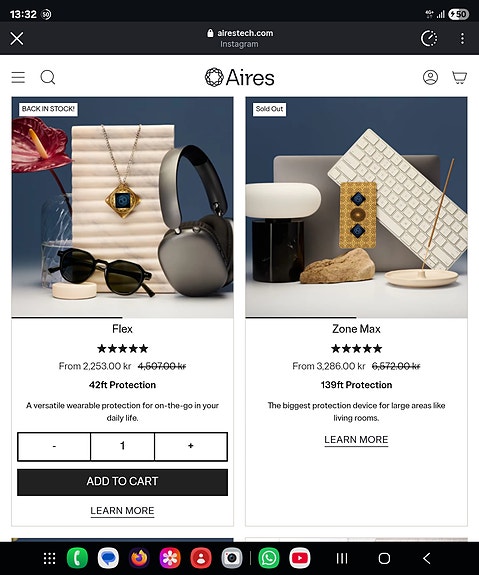
Task: Open the app drawer grid icon
Action: click(50, 558)
